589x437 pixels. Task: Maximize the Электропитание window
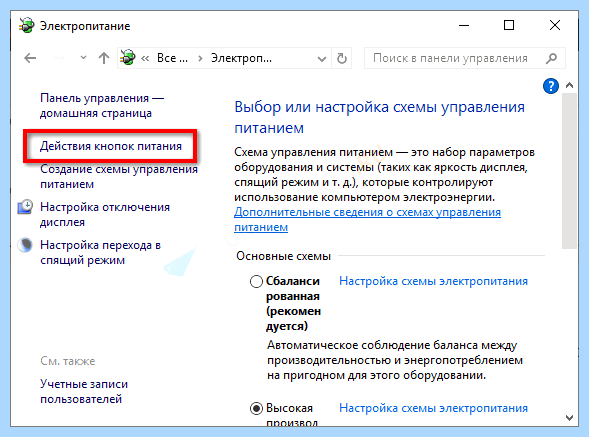[x=509, y=25]
